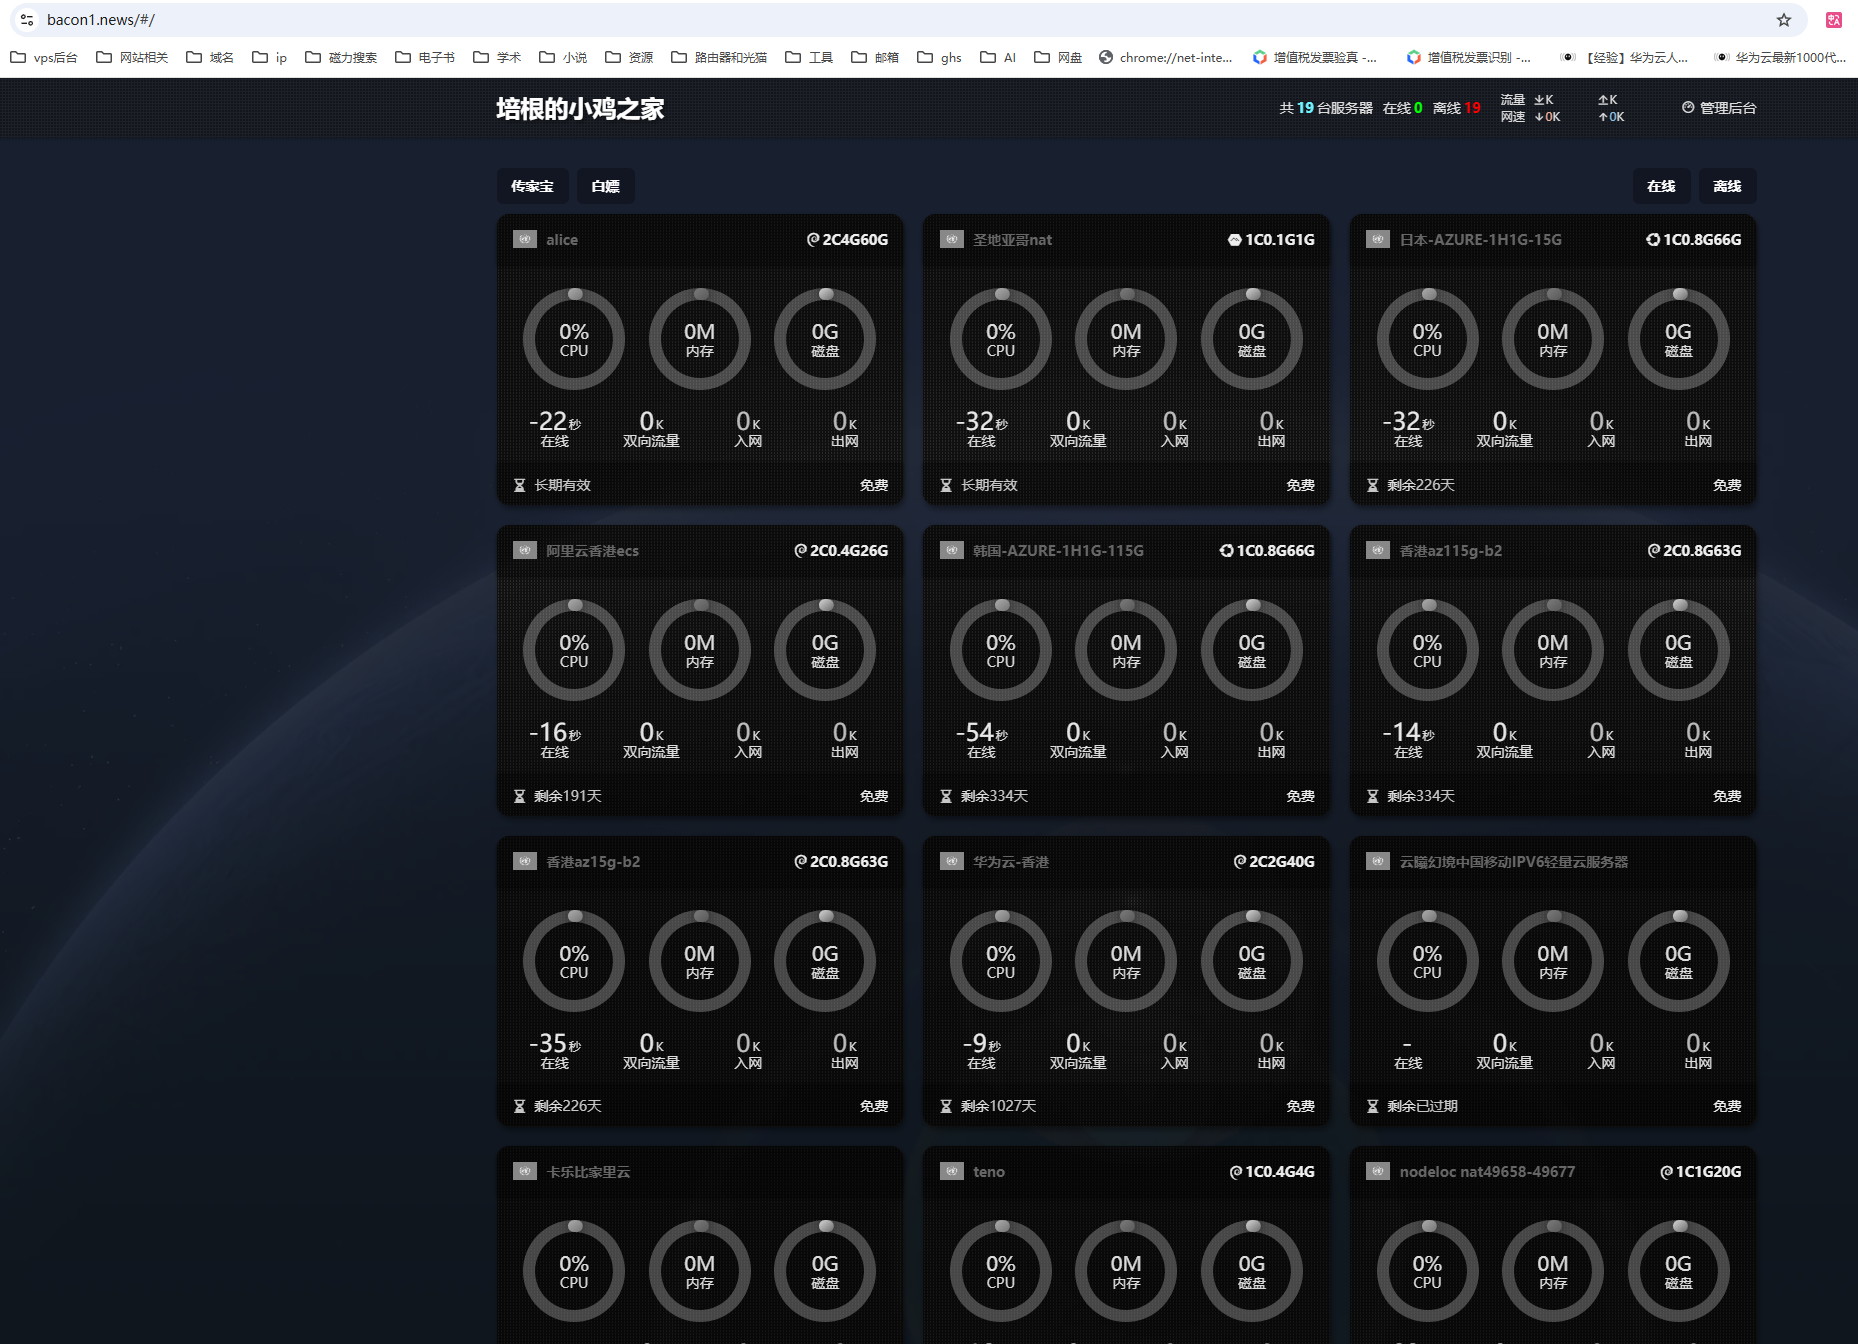The width and height of the screenshot is (1858, 1344).
Task: Click flag icon on 阿里云香港ecs card
Action: 525,550
